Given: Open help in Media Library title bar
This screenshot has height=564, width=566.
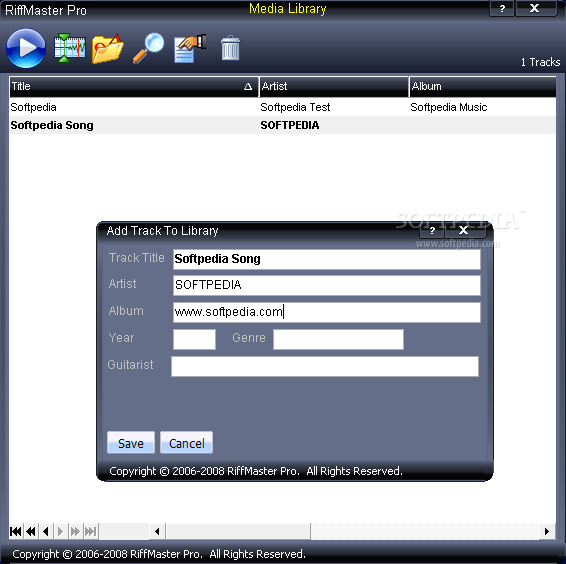Looking at the screenshot, I should coord(502,8).
